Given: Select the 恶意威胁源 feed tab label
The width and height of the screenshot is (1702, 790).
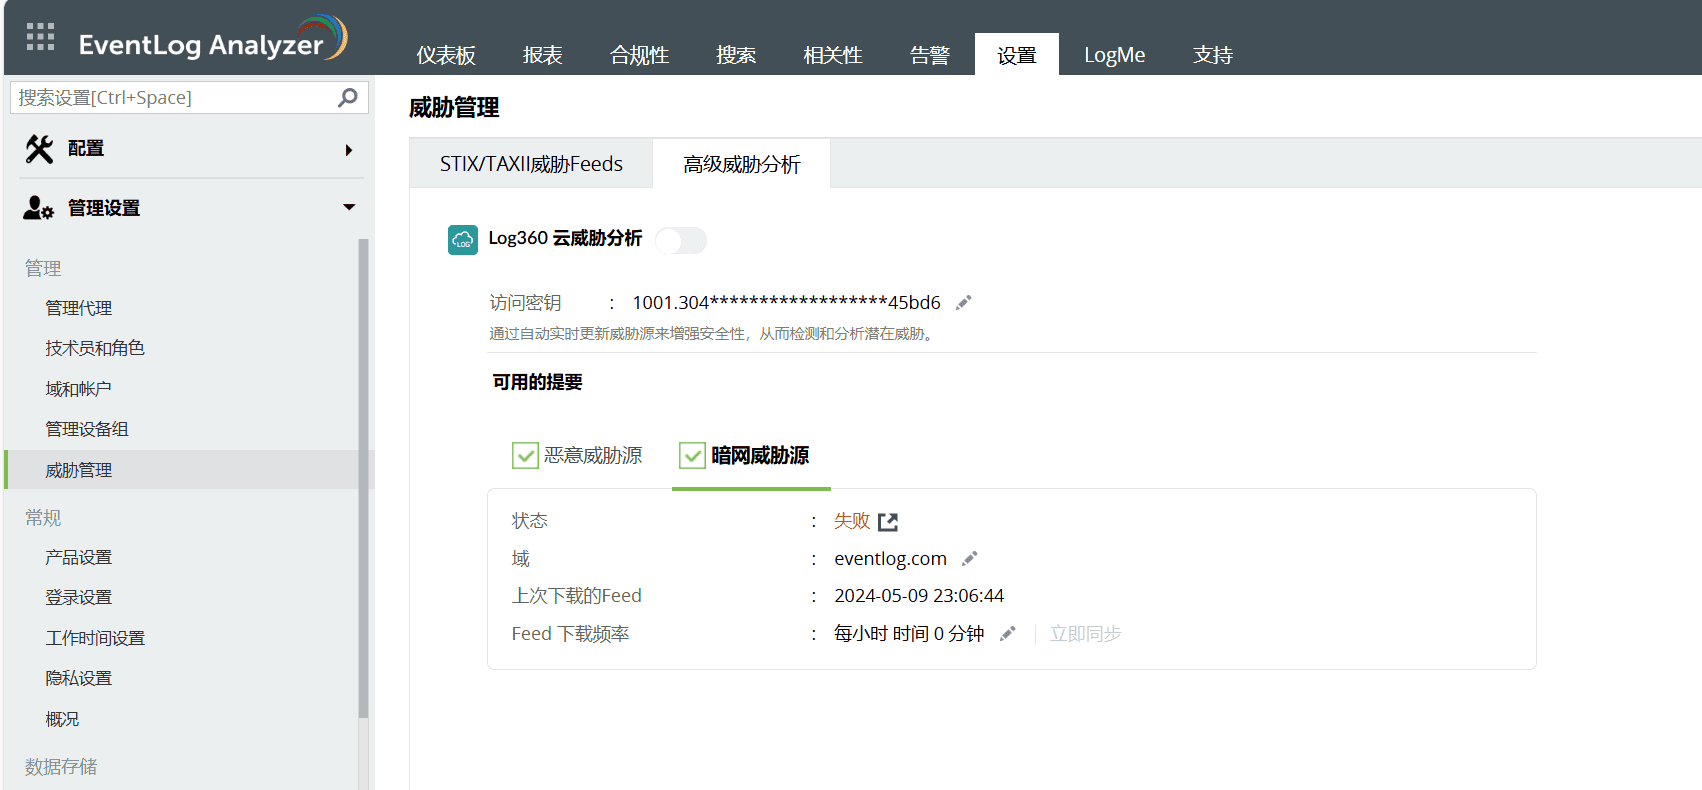Looking at the screenshot, I should tap(593, 456).
